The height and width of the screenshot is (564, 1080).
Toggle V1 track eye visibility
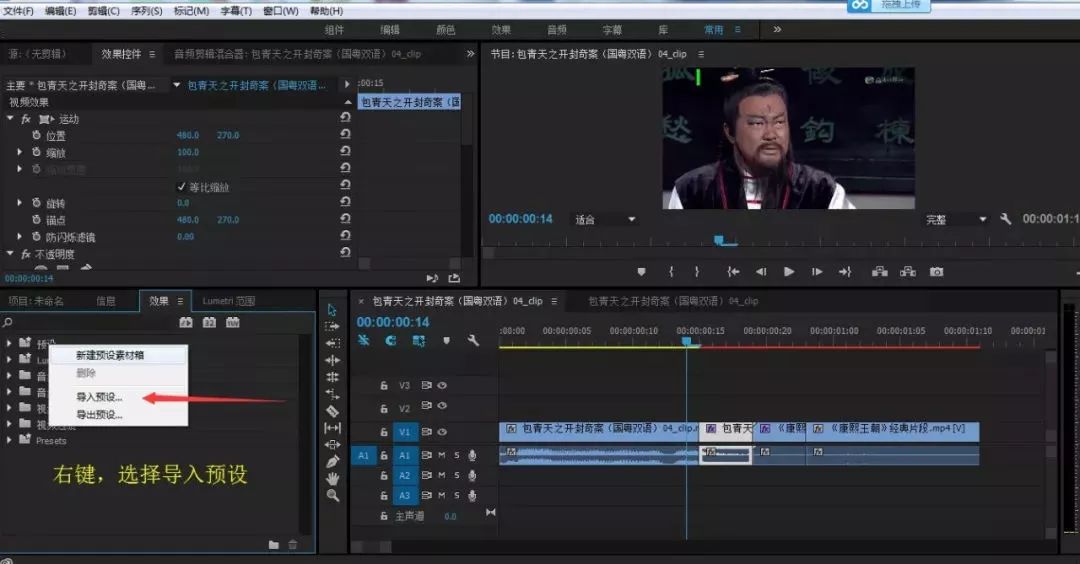[442, 432]
